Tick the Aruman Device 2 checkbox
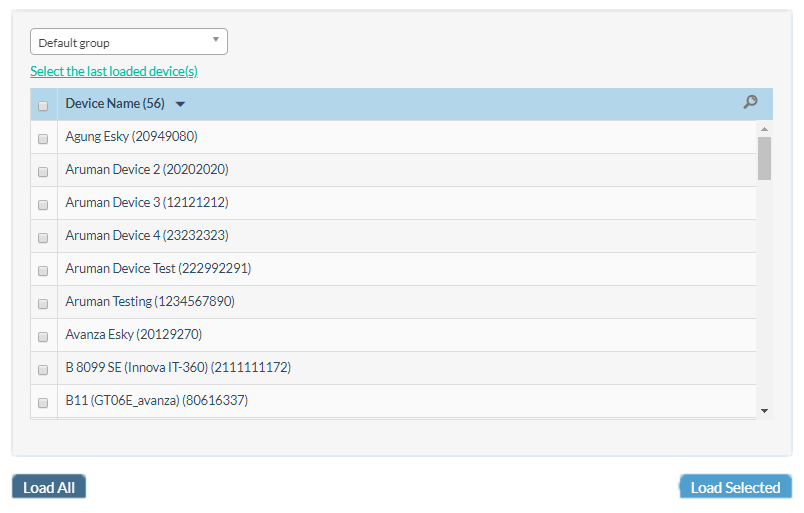 pos(43,172)
